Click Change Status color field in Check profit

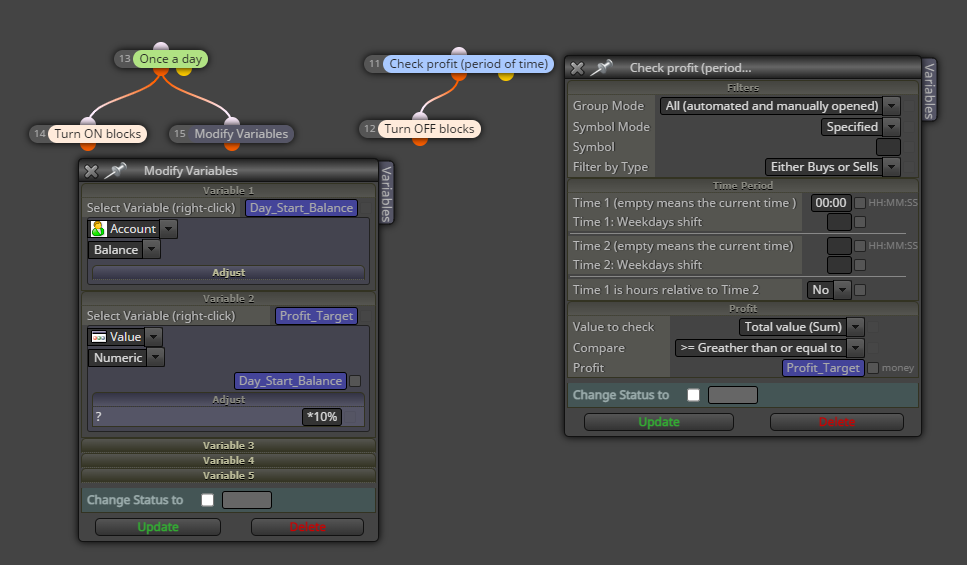tap(733, 395)
